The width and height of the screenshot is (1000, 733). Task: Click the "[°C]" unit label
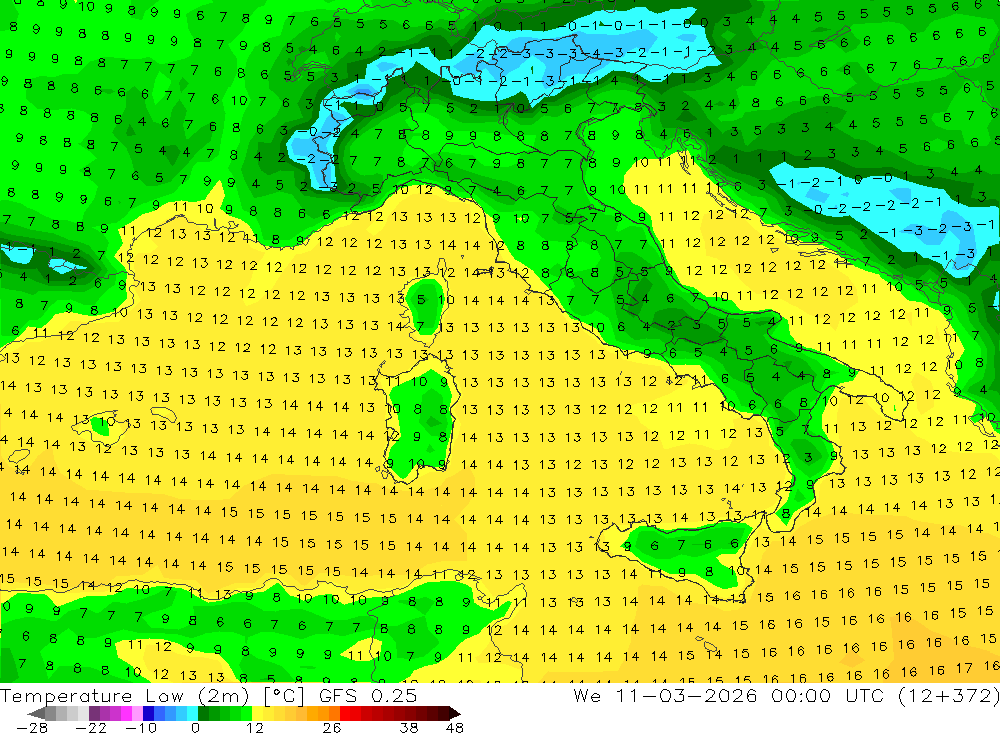click(x=284, y=697)
